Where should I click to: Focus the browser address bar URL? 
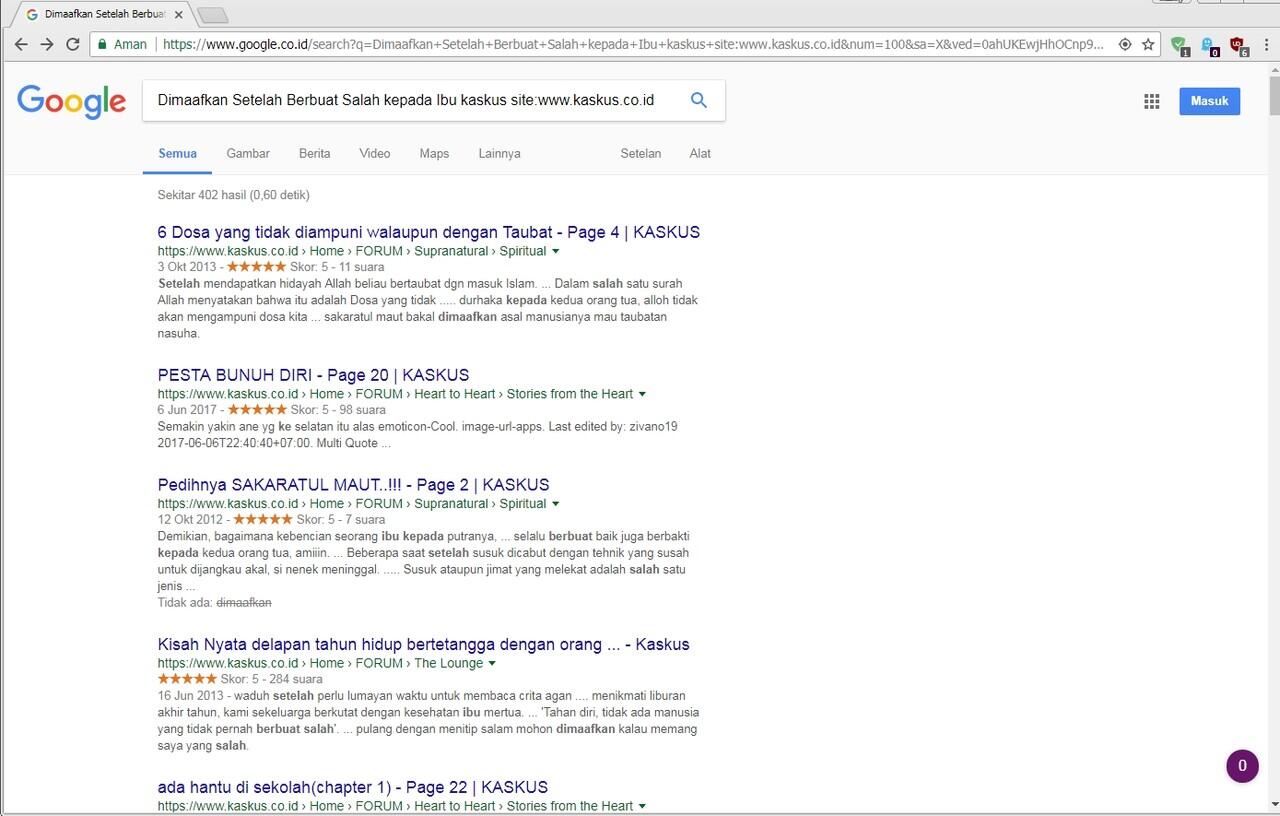click(633, 44)
